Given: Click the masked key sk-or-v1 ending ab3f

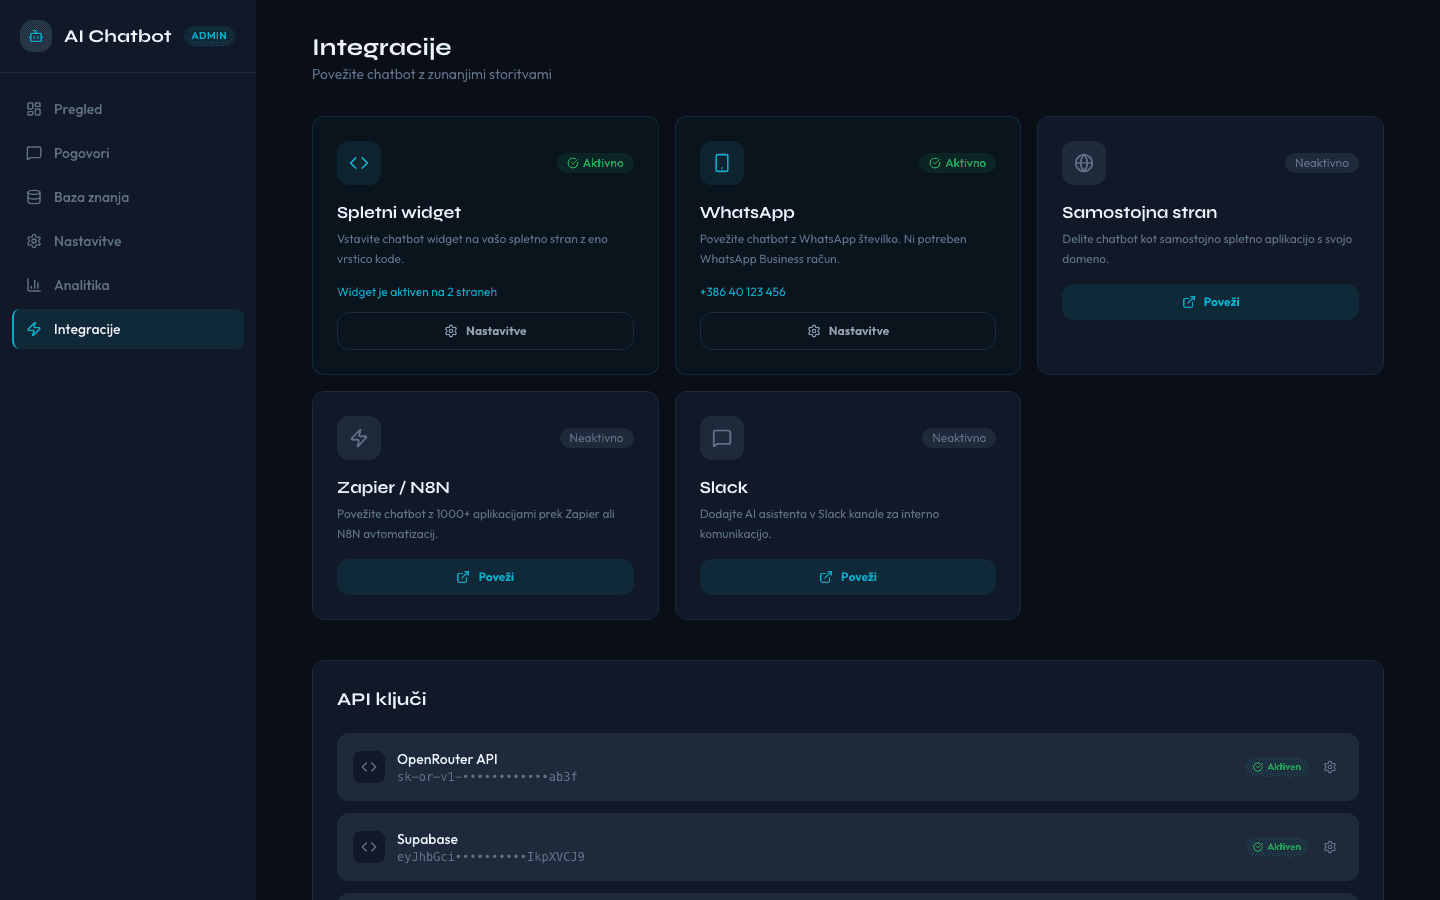Looking at the screenshot, I should click(487, 777).
